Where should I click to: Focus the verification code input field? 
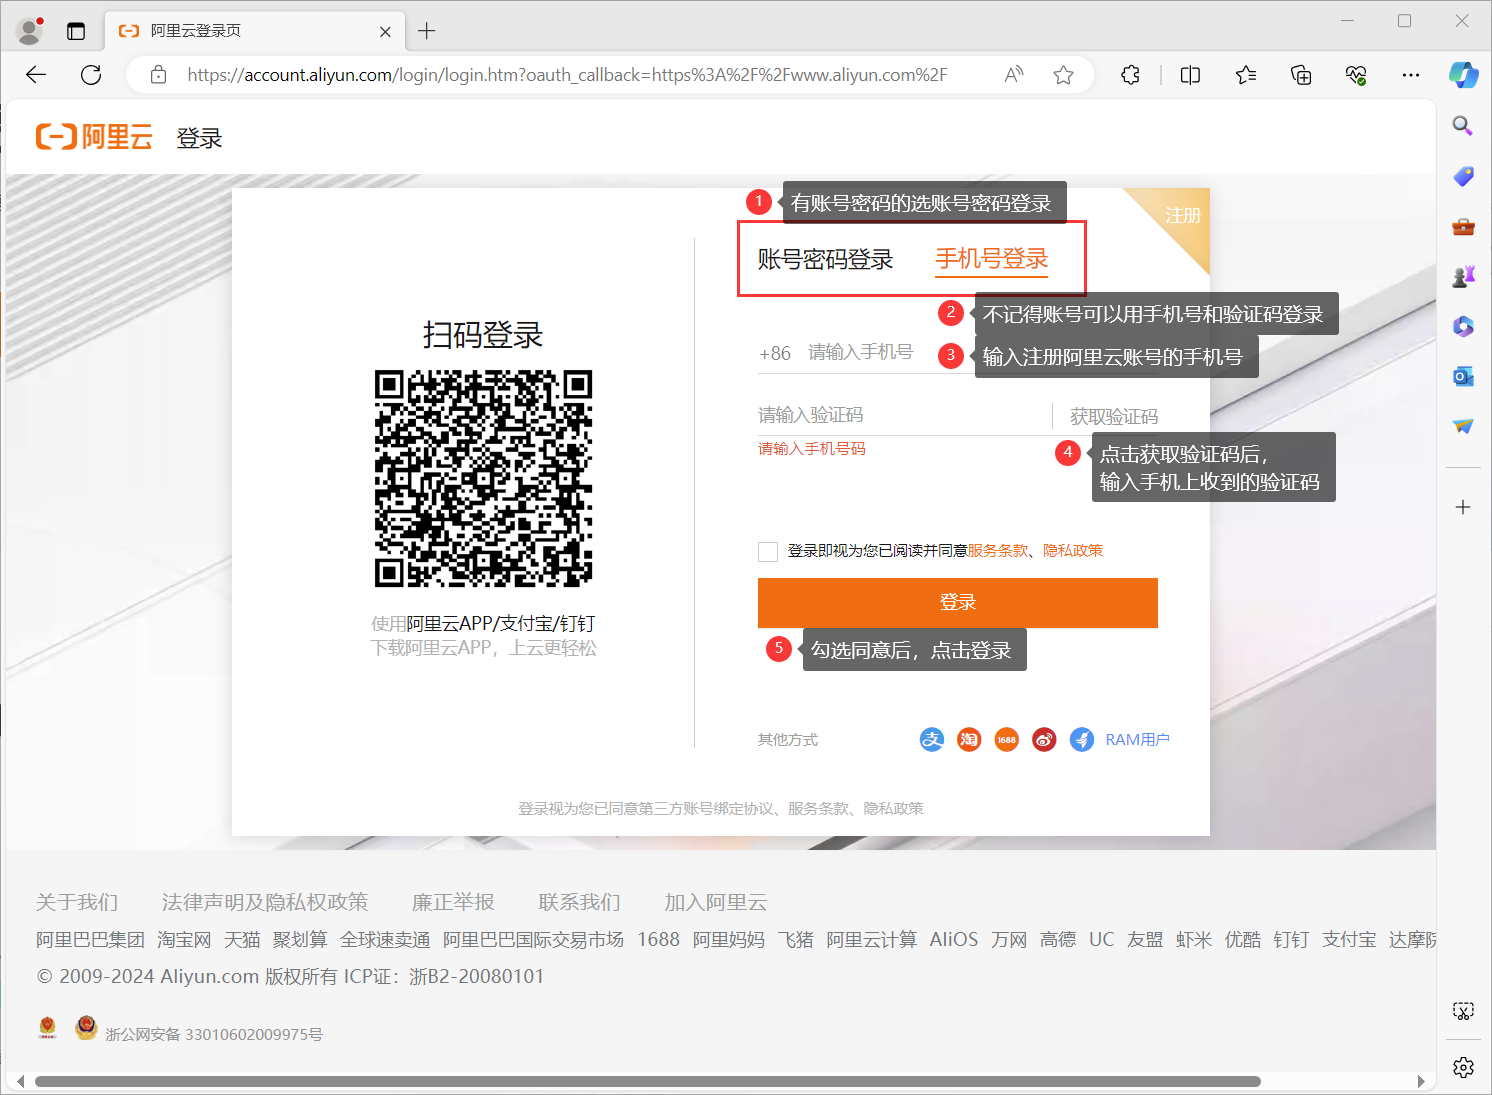[x=902, y=415]
